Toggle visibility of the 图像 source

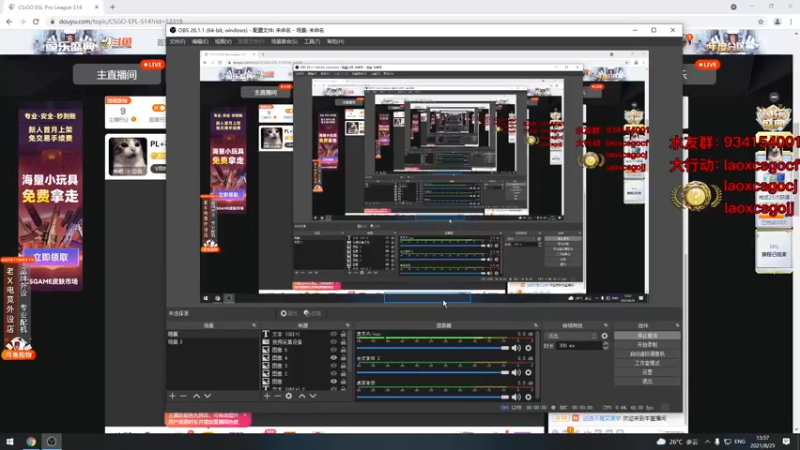pos(334,381)
